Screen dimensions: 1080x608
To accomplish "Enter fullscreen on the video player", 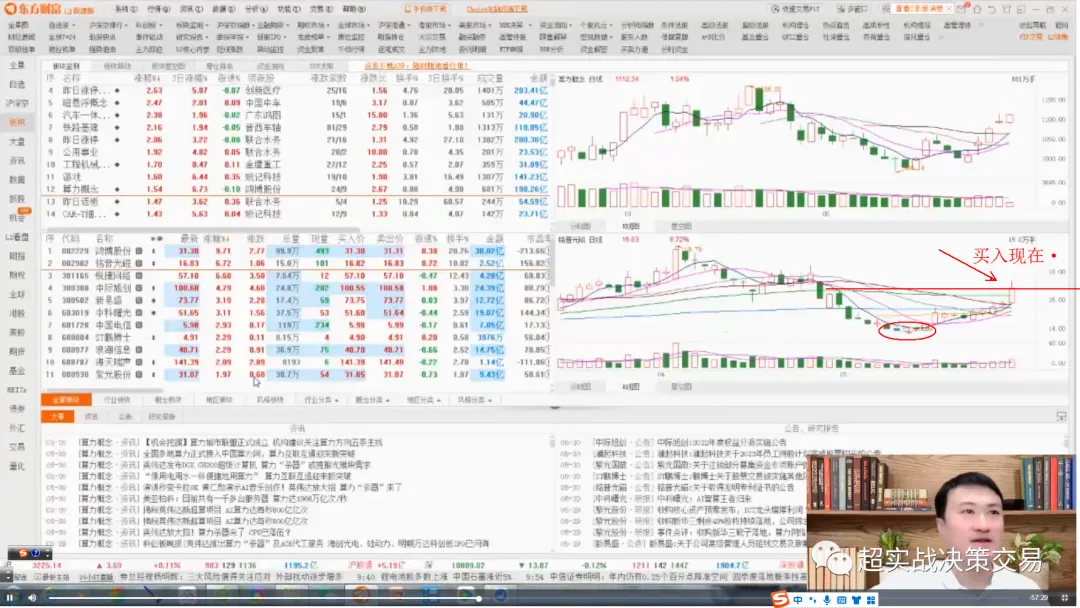I will tap(1064, 598).
